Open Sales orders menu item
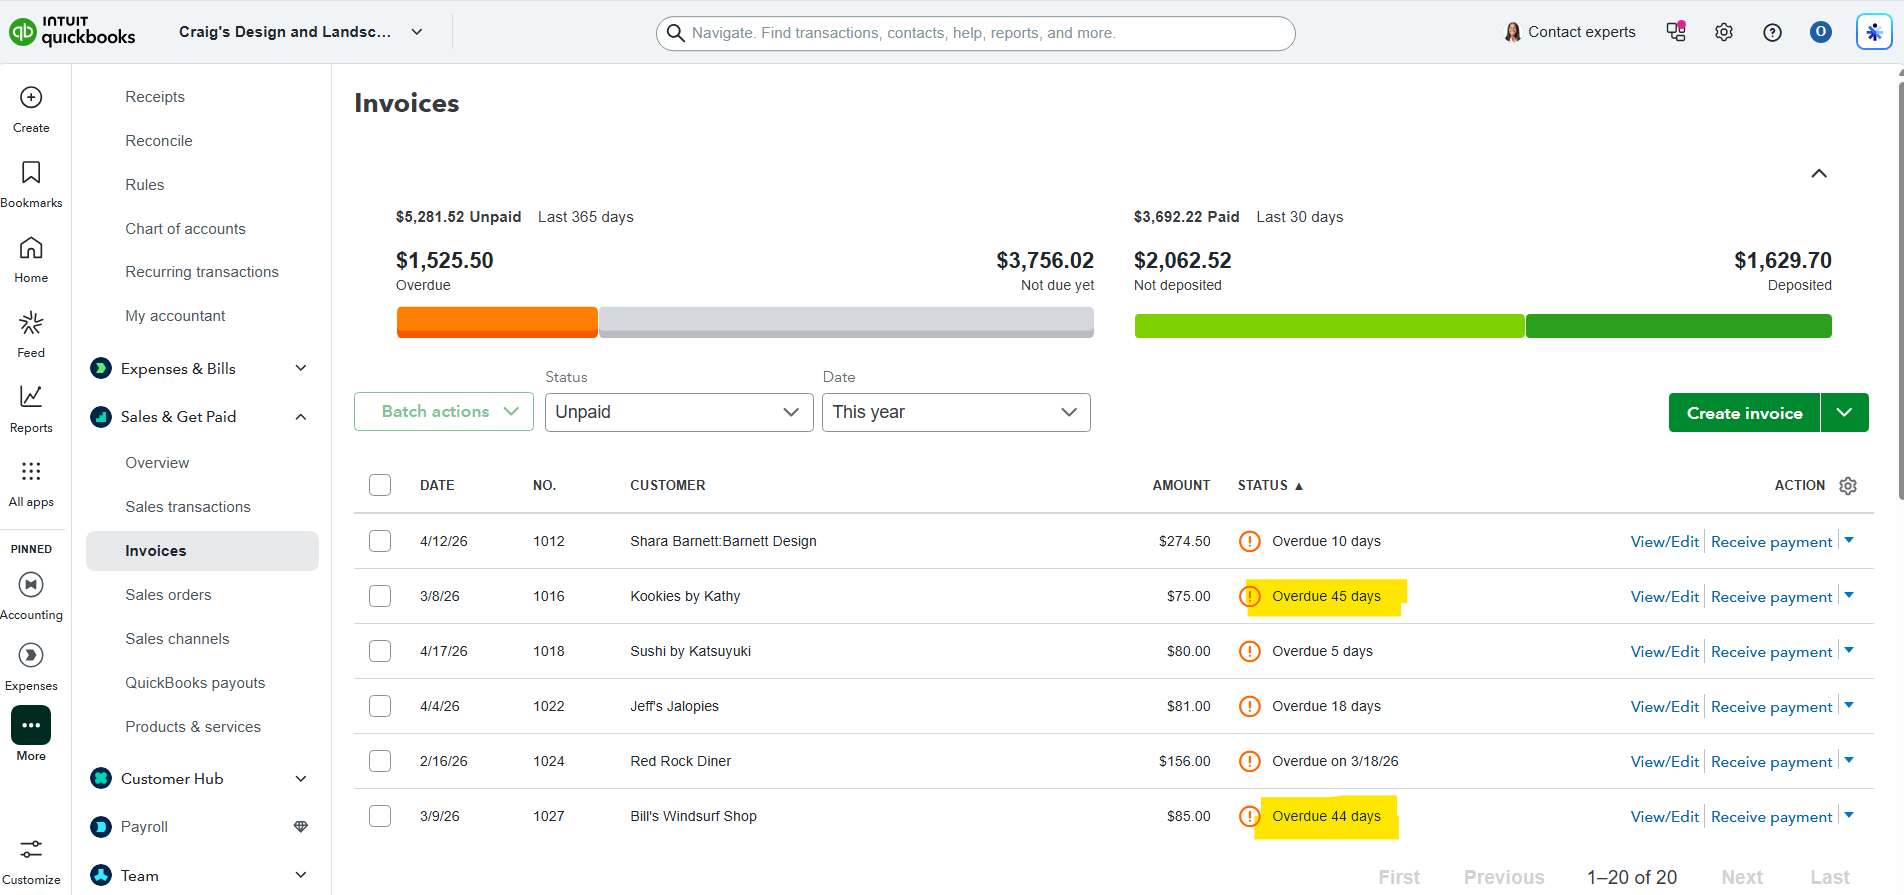 (x=168, y=595)
